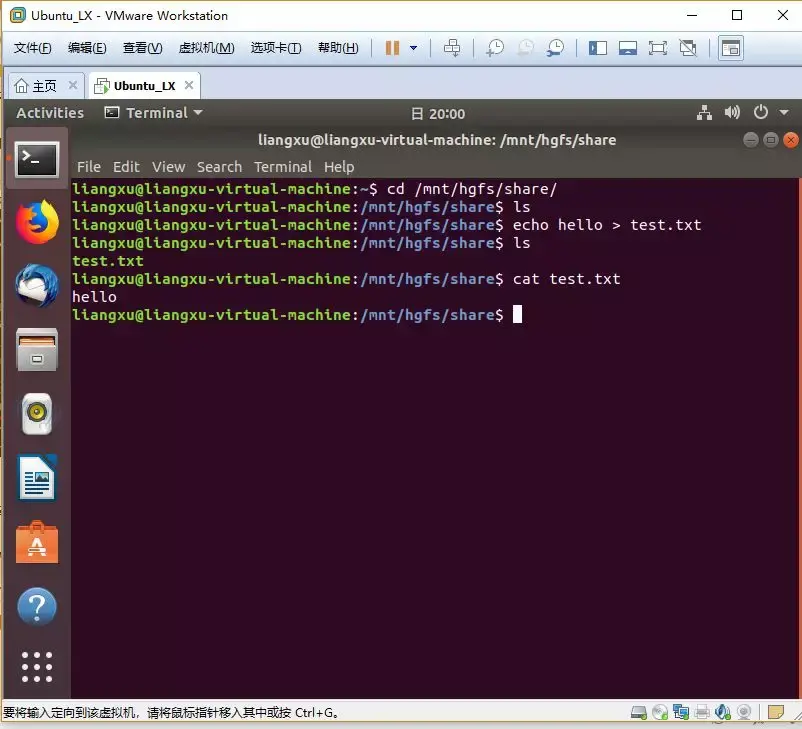Open the clock and calendar showing 20:00
The height and width of the screenshot is (729, 802).
pyautogui.click(x=438, y=114)
